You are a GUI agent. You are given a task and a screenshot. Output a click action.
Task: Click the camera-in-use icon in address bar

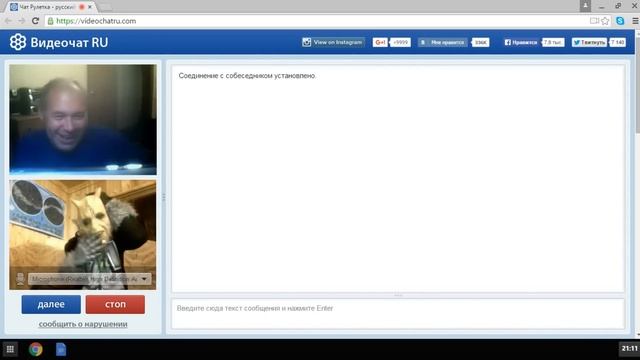click(594, 21)
